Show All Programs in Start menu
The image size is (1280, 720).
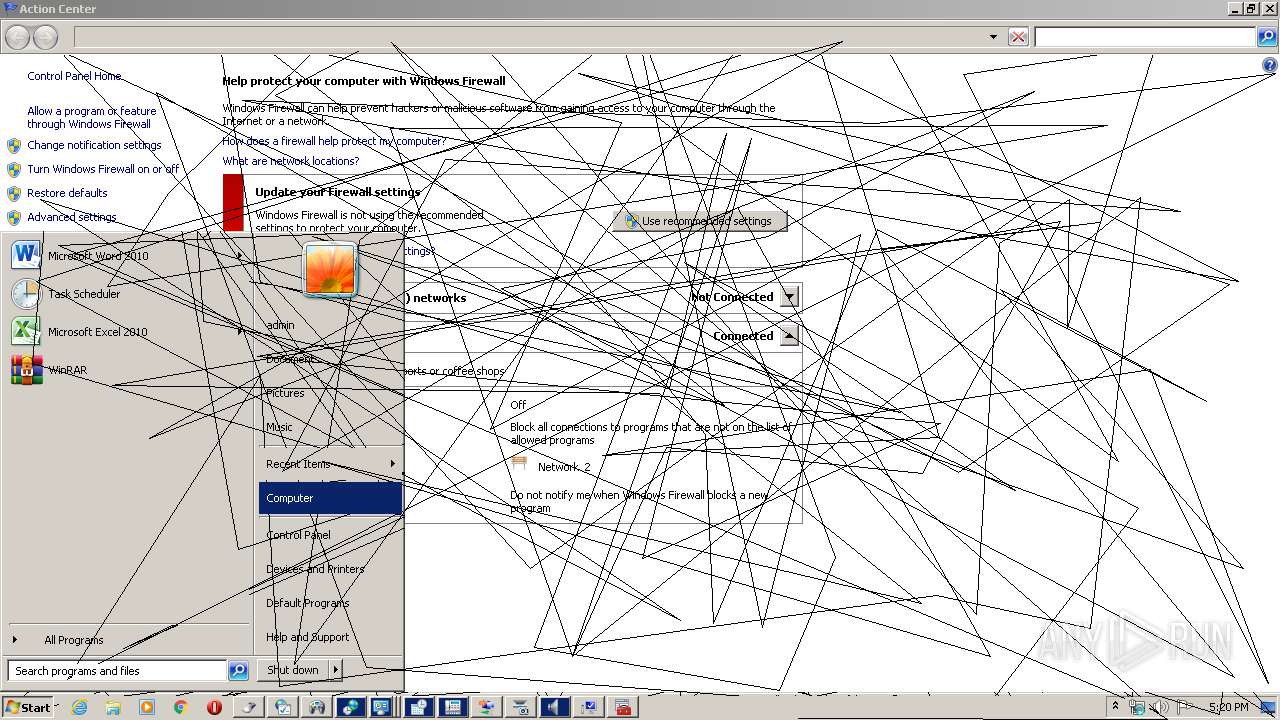[73, 640]
